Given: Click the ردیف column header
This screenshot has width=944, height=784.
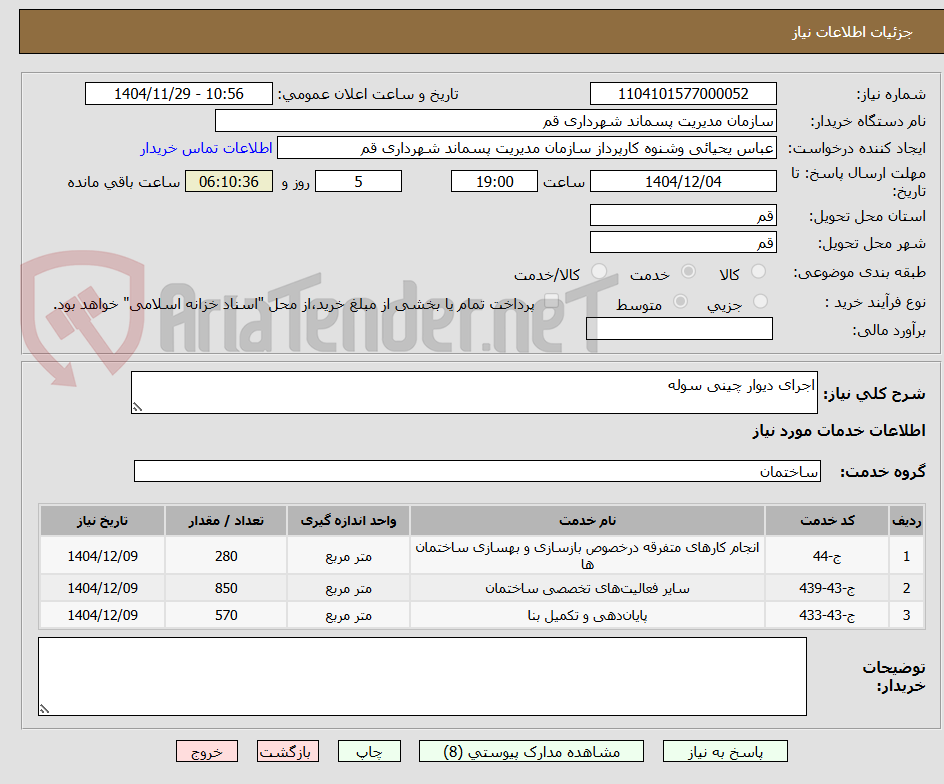Looking at the screenshot, I should click(907, 521).
